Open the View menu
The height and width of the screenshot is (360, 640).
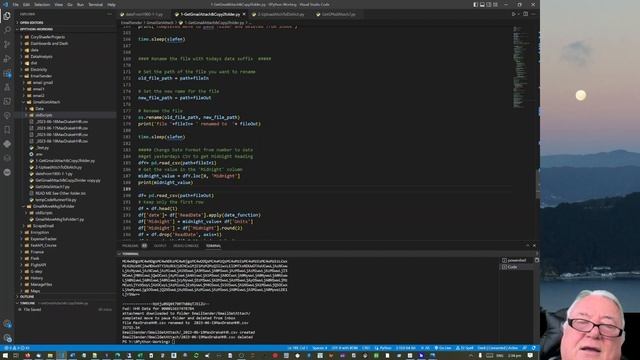coord(59,4)
